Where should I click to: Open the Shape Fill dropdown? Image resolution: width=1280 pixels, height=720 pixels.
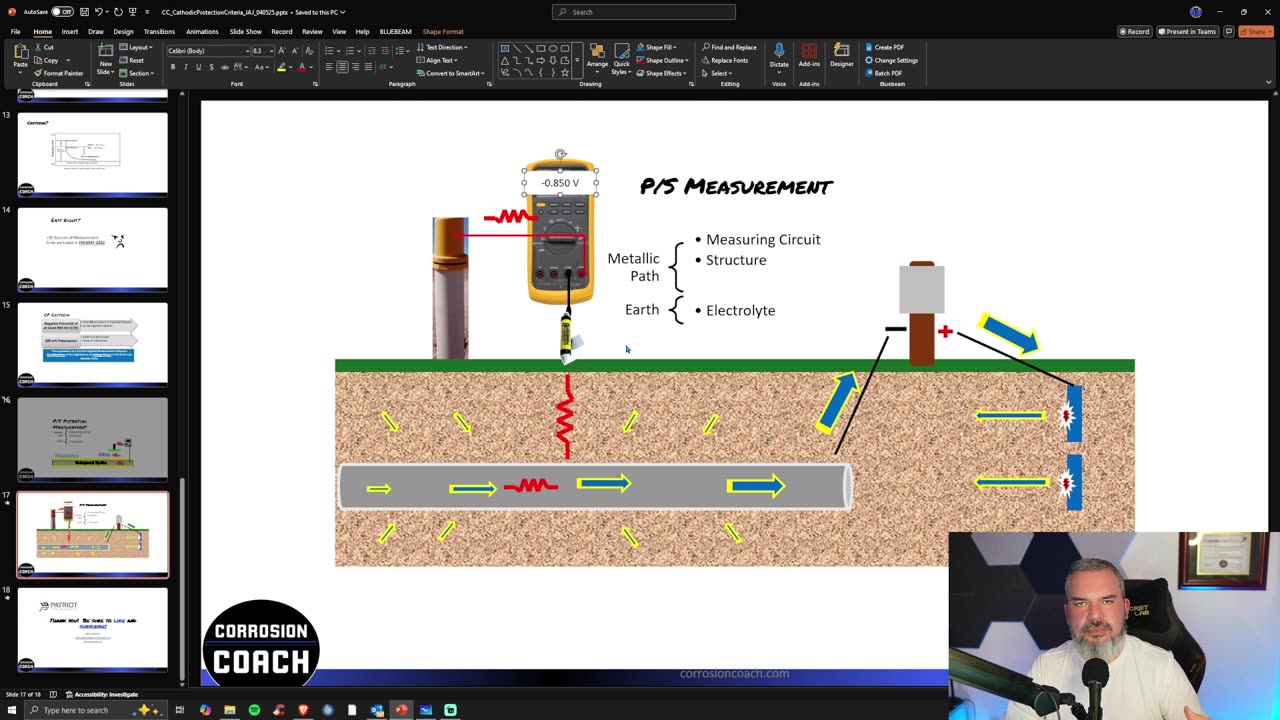[x=657, y=47]
